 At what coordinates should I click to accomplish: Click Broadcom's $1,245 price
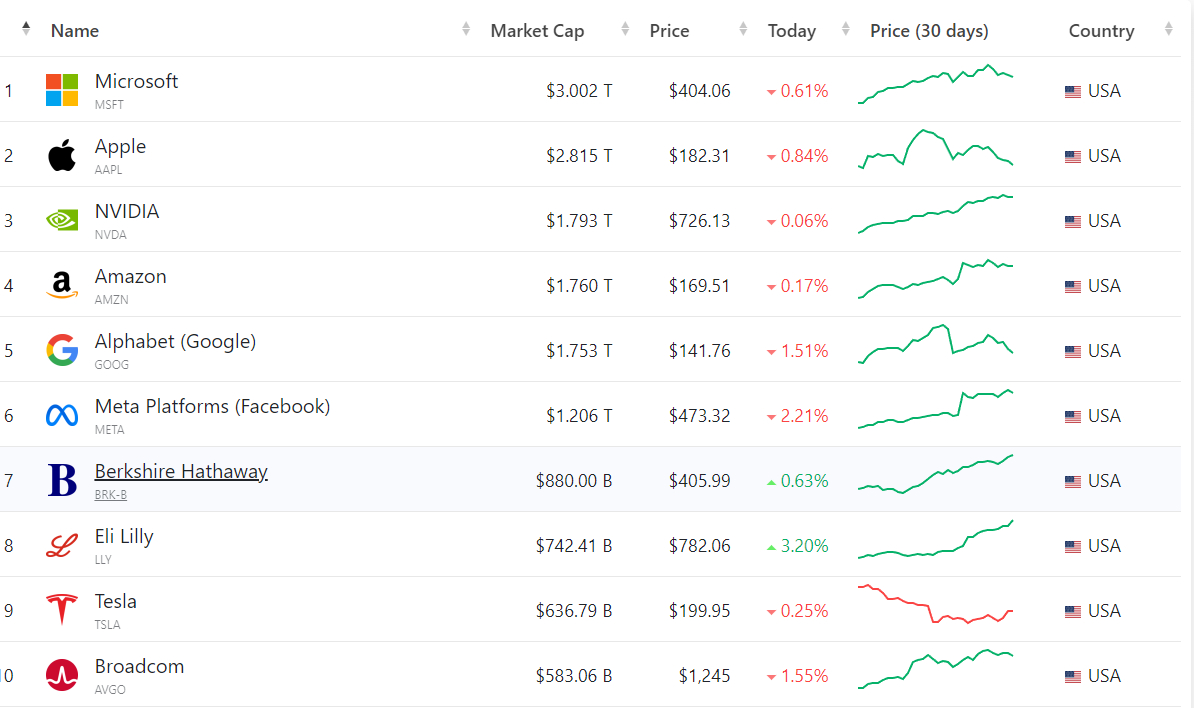pyautogui.click(x=704, y=676)
